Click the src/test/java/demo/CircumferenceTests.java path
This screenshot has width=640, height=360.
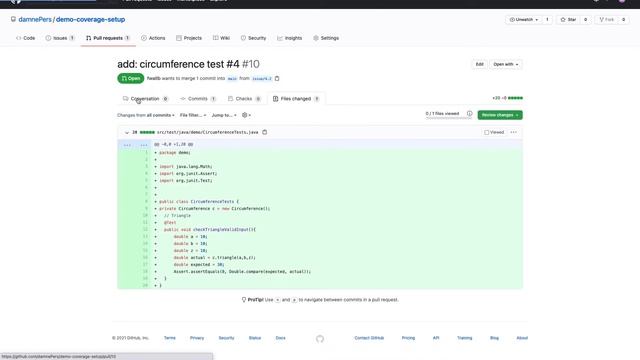click(x=207, y=132)
